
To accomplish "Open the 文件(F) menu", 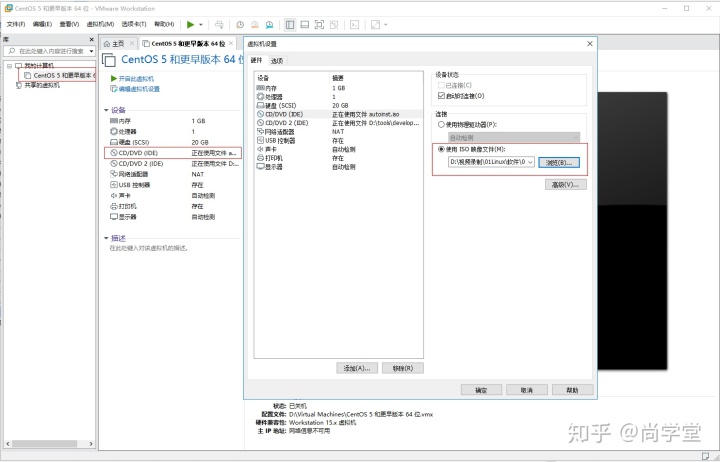I will pyautogui.click(x=16, y=24).
